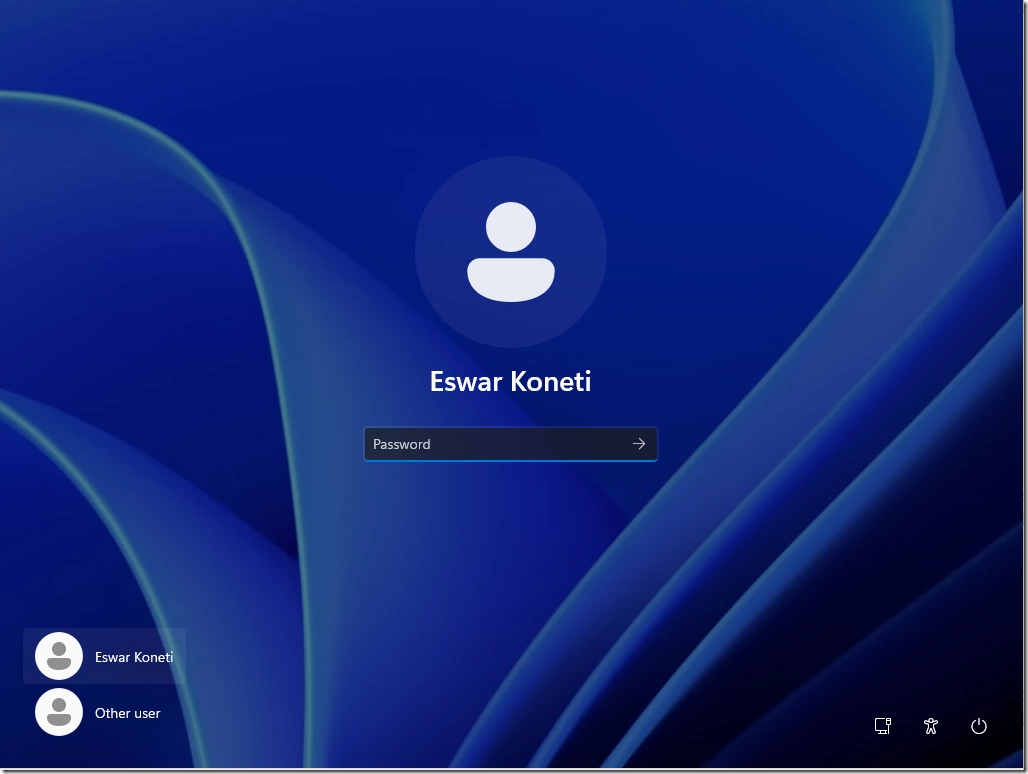
Task: Click the highlighted Eswar Koneti list entry
Action: point(104,656)
